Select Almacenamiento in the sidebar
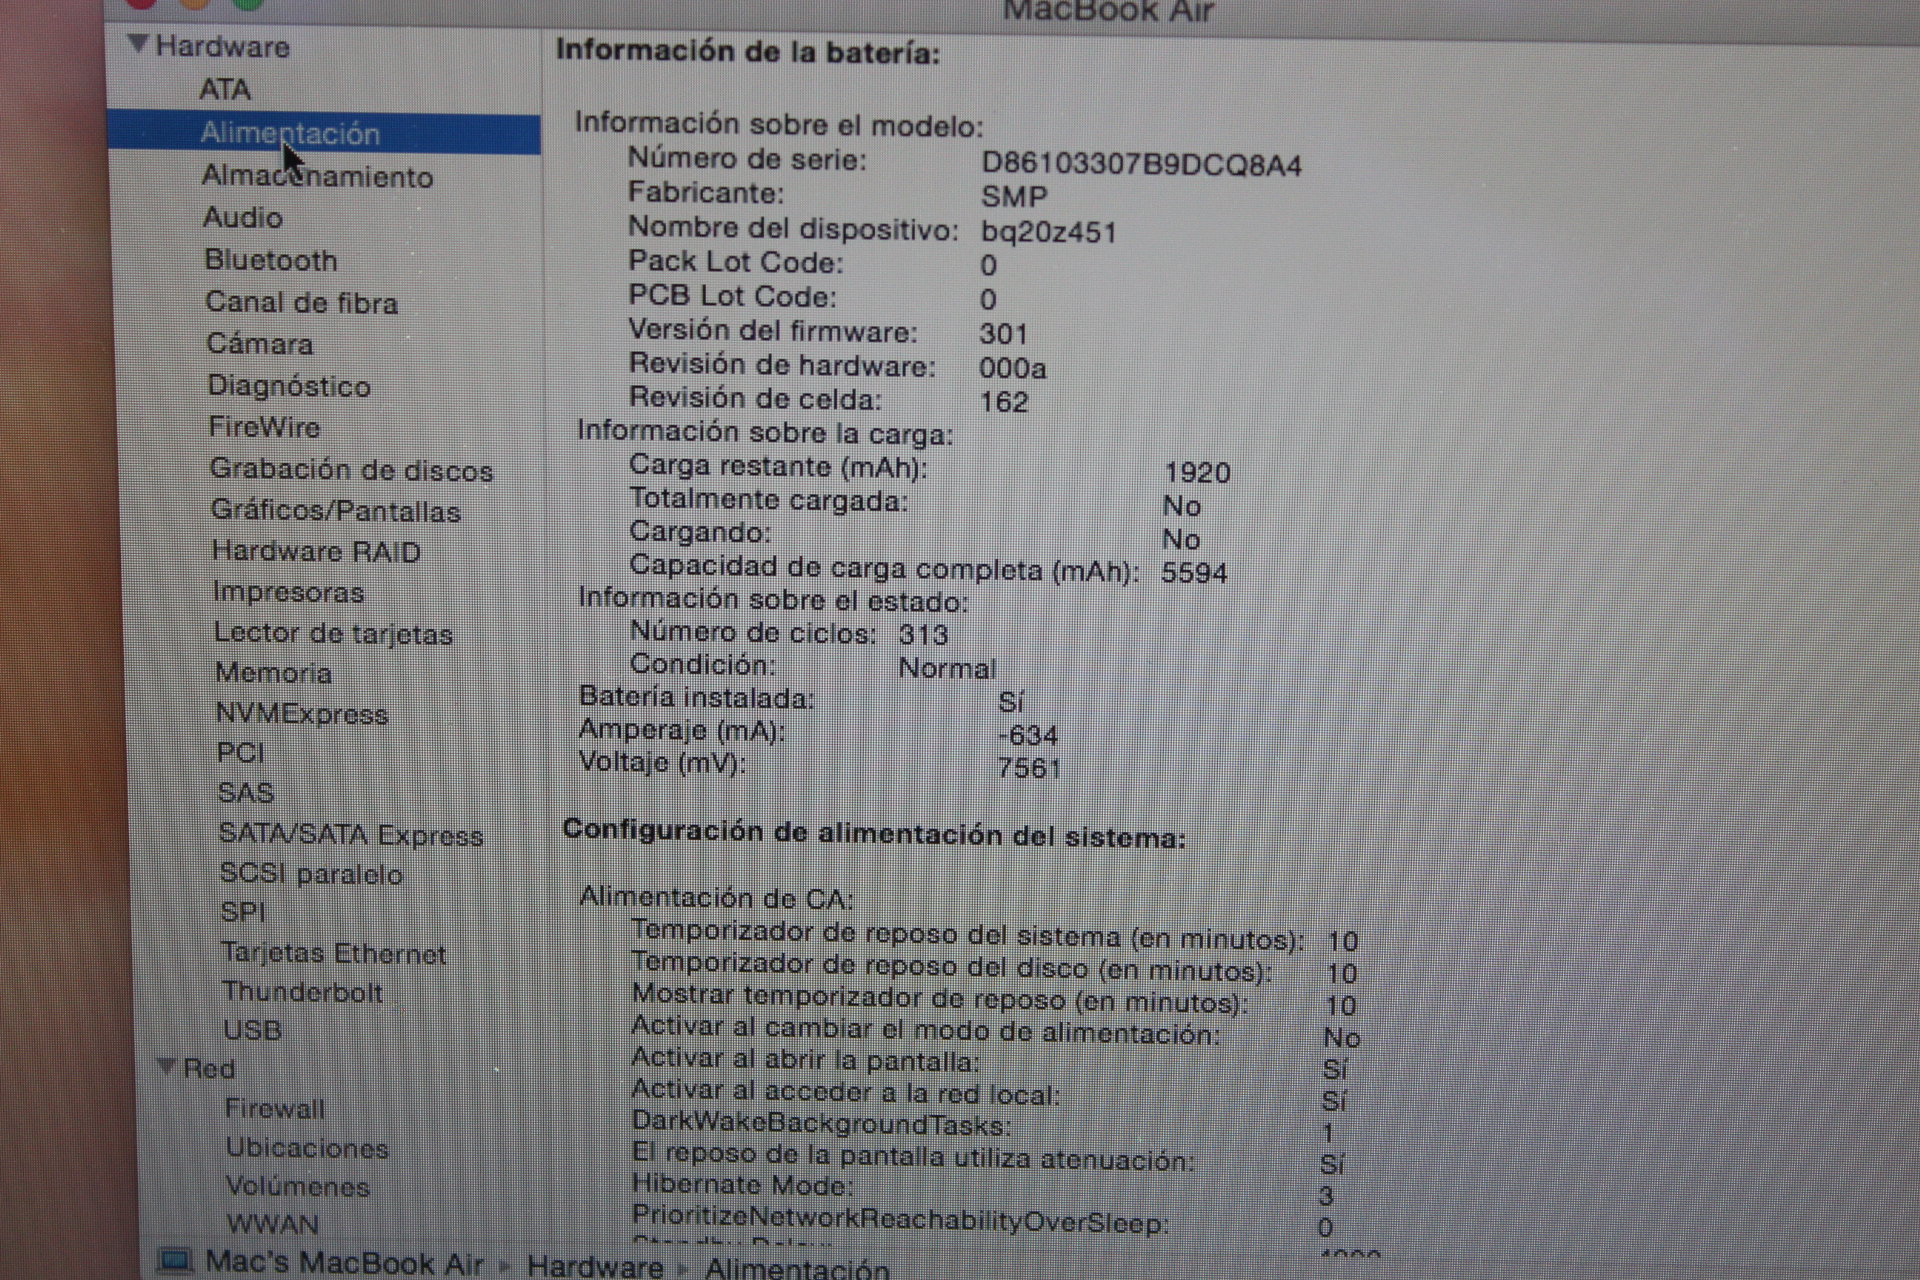Screen dimensions: 1920x1280 coord(317,177)
